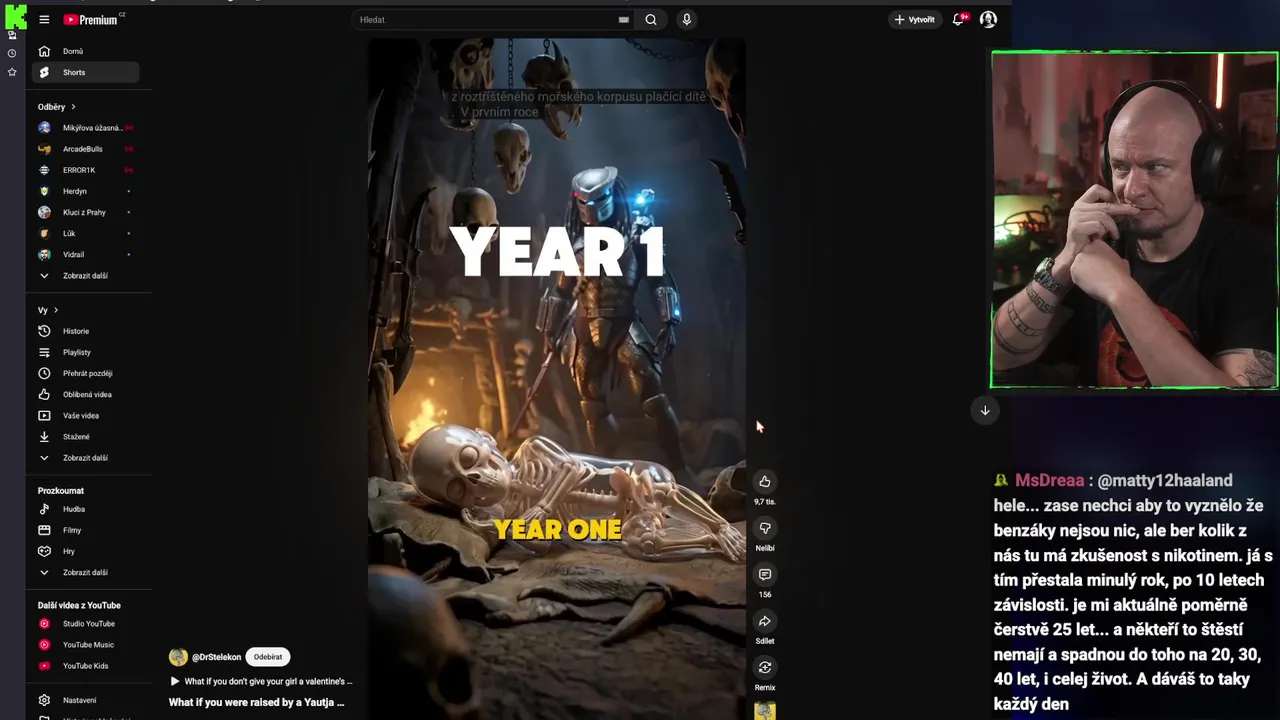The width and height of the screenshot is (1280, 720).
Task: Open ERROR1K channel avatar entry
Action: coord(44,170)
